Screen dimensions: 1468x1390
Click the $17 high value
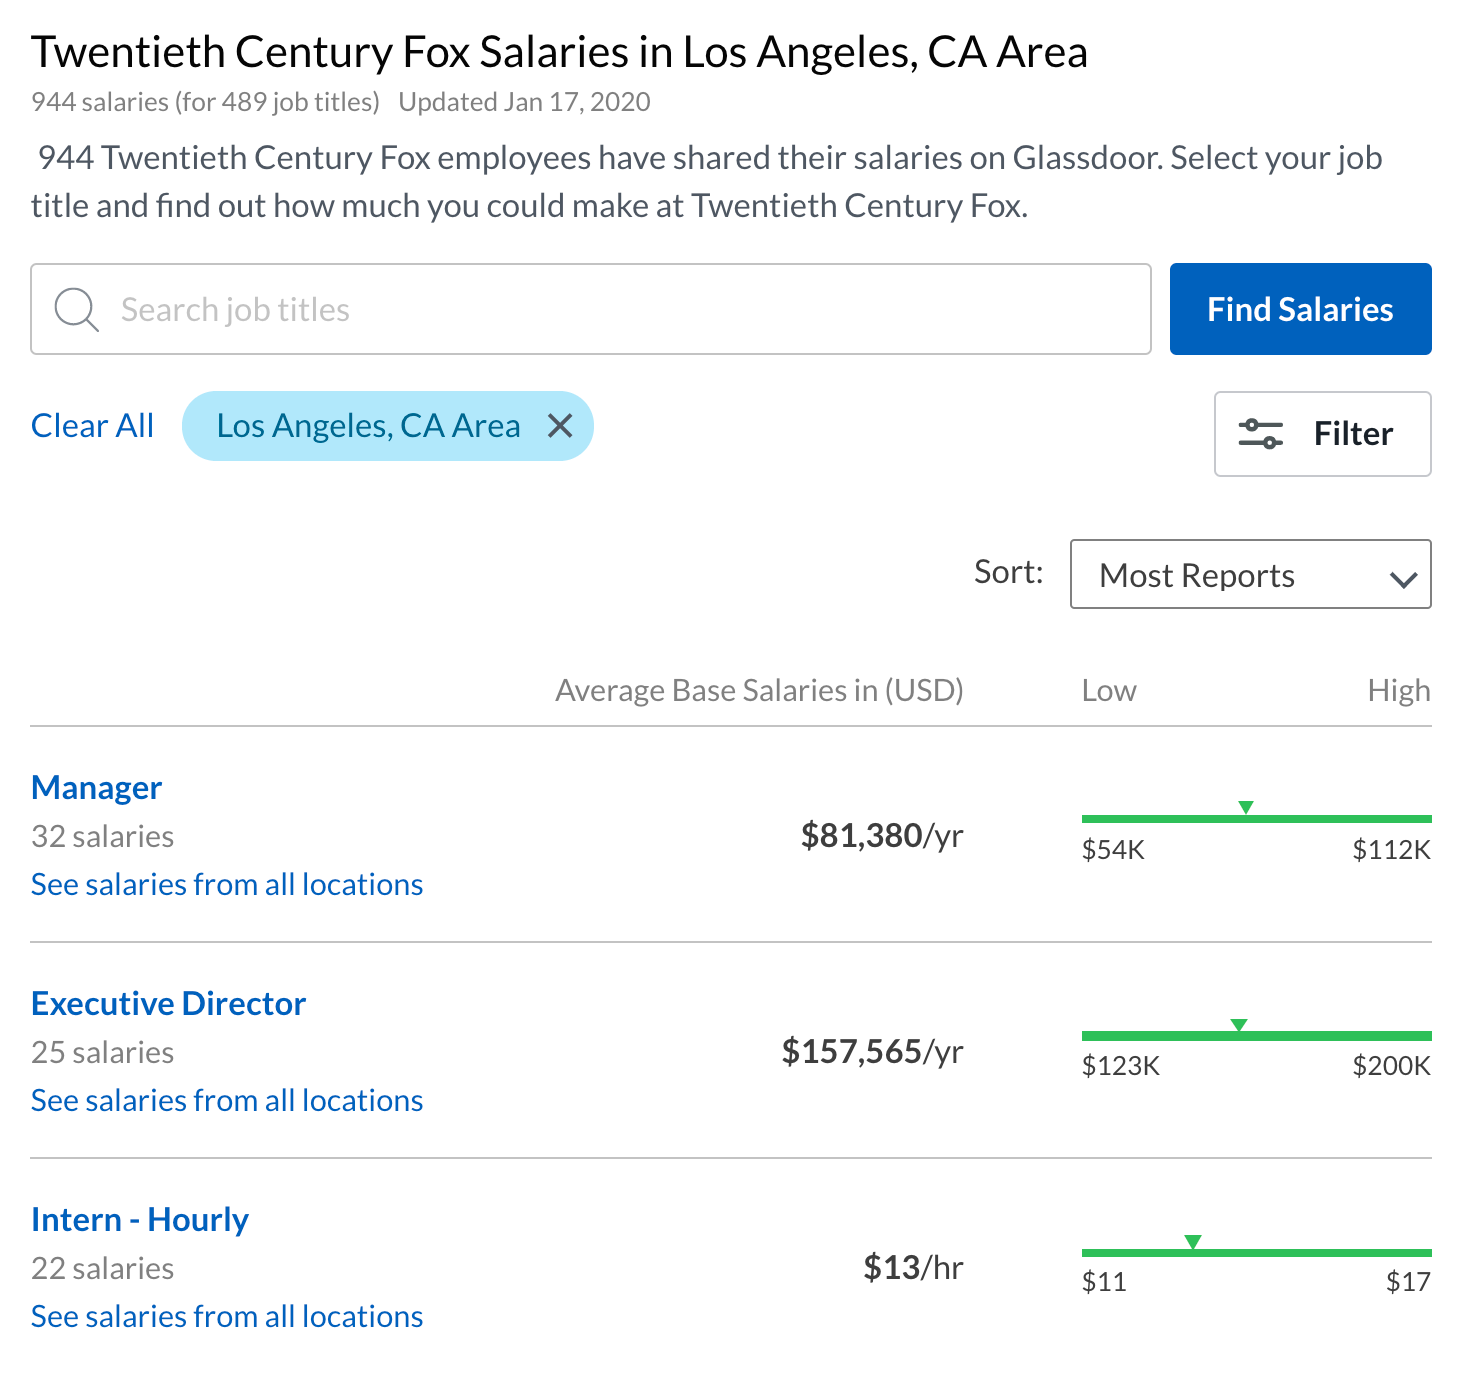[1408, 1282]
